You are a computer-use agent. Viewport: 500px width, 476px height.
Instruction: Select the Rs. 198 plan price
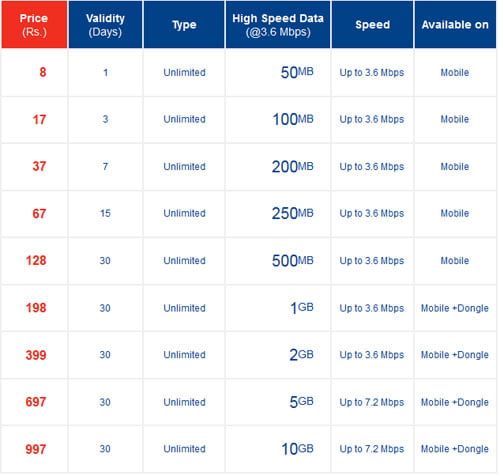36,308
